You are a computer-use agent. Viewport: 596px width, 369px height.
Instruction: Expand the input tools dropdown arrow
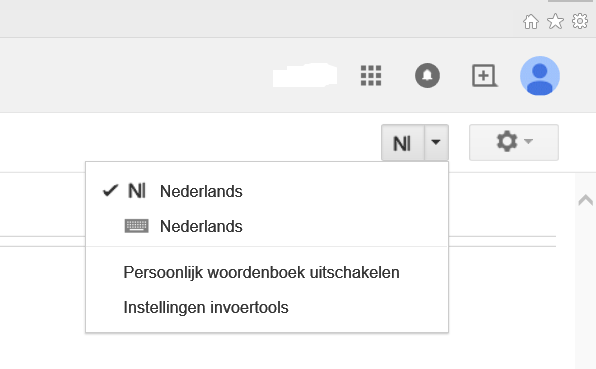[436, 143]
